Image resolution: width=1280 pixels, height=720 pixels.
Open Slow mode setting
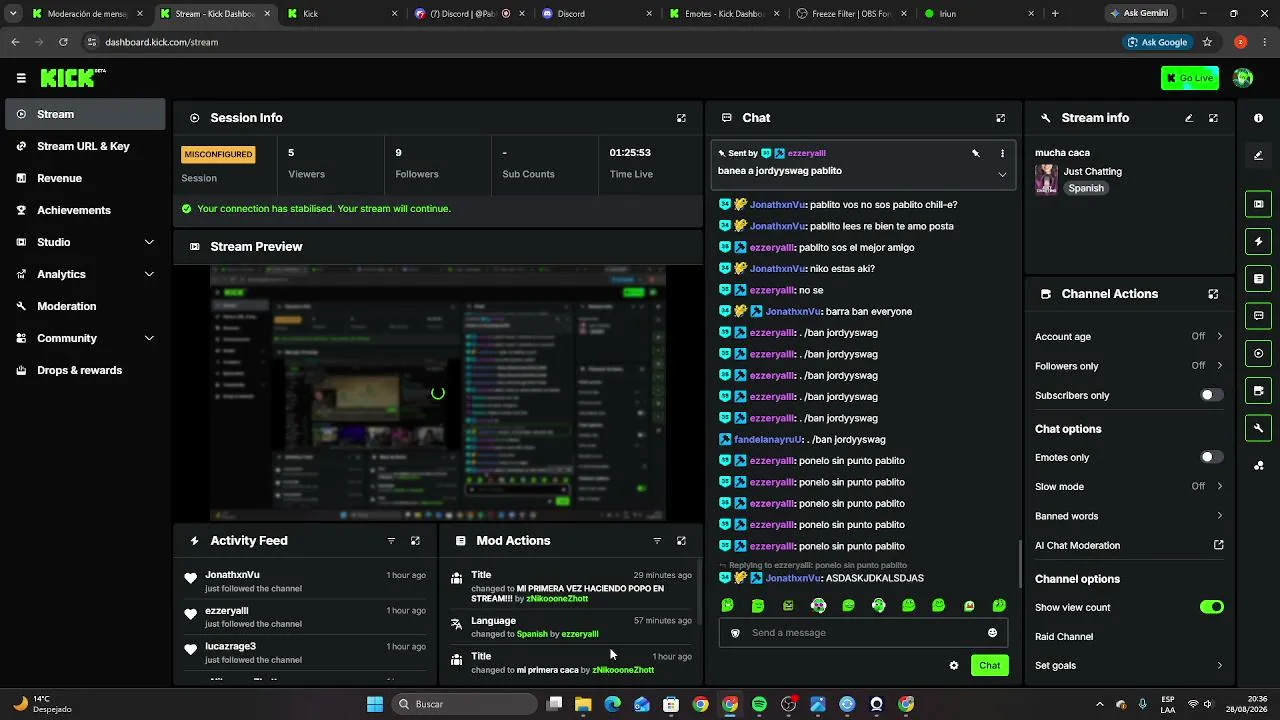click(x=1129, y=487)
